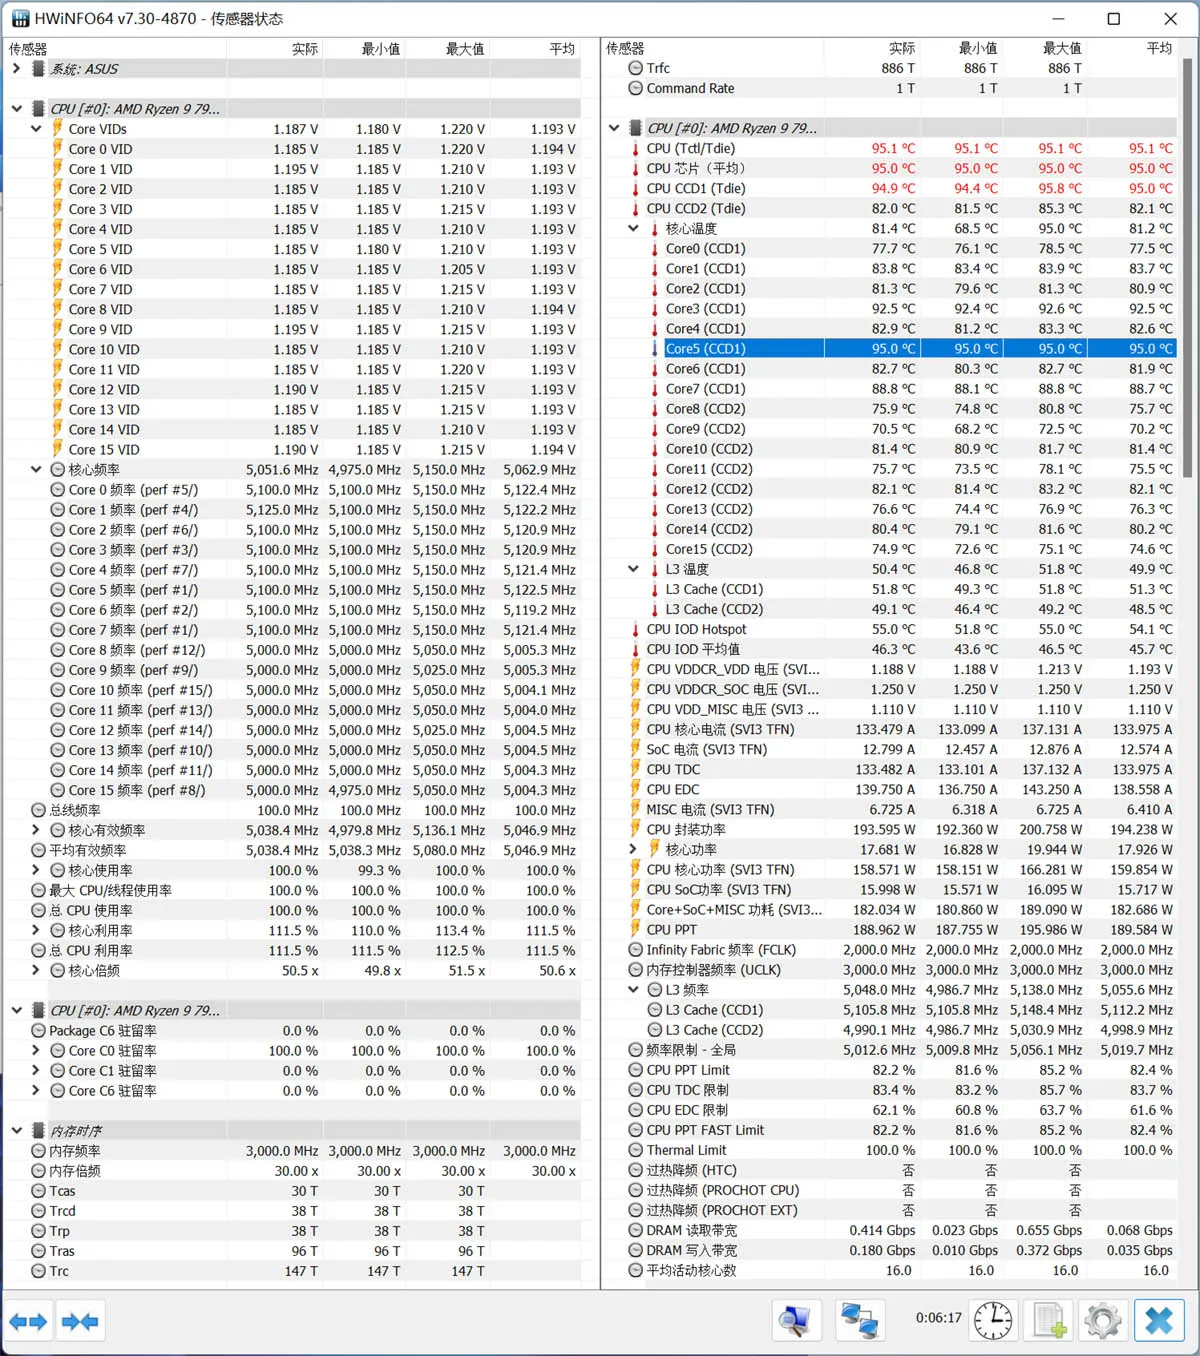Viewport: 1200px width, 1356px height.
Task: Click the expand columns double-arrow icon
Action: [x=28, y=1322]
